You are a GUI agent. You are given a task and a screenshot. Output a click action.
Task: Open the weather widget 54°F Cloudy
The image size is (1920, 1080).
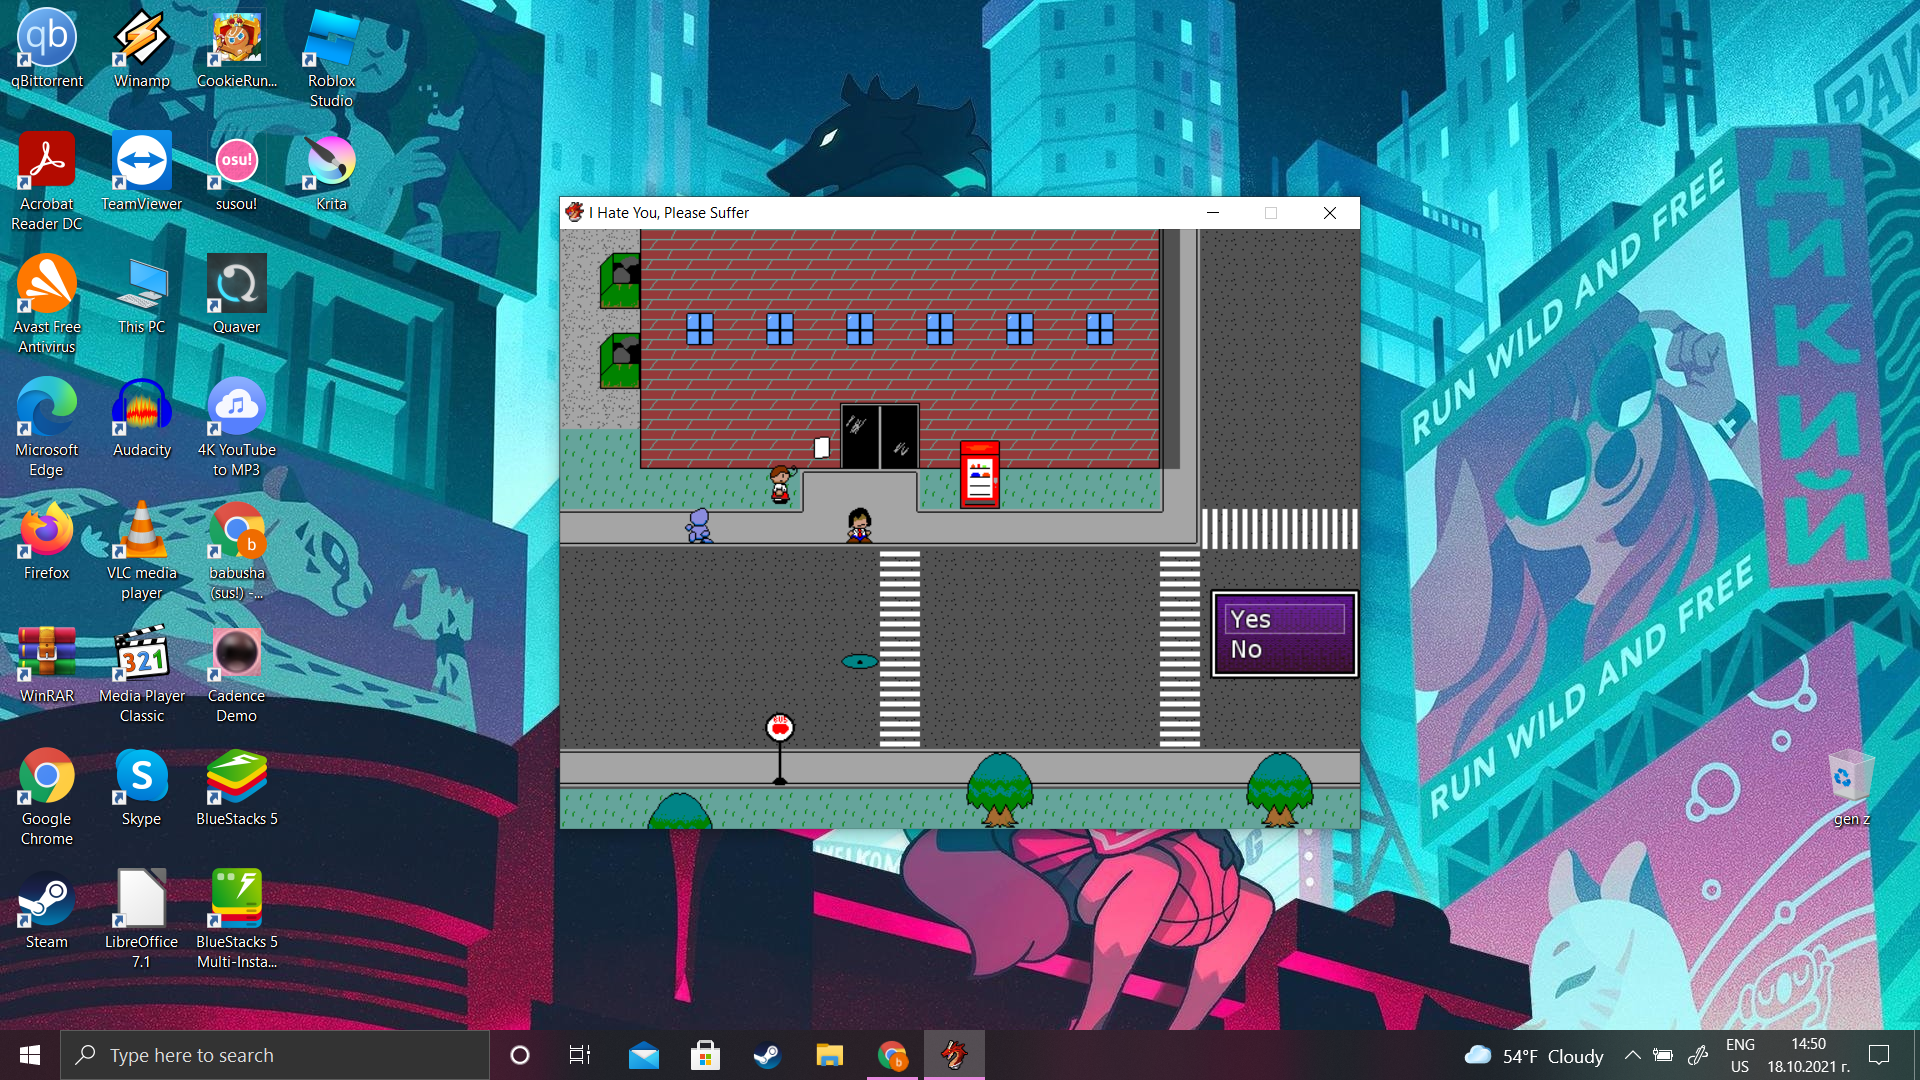tap(1534, 1056)
